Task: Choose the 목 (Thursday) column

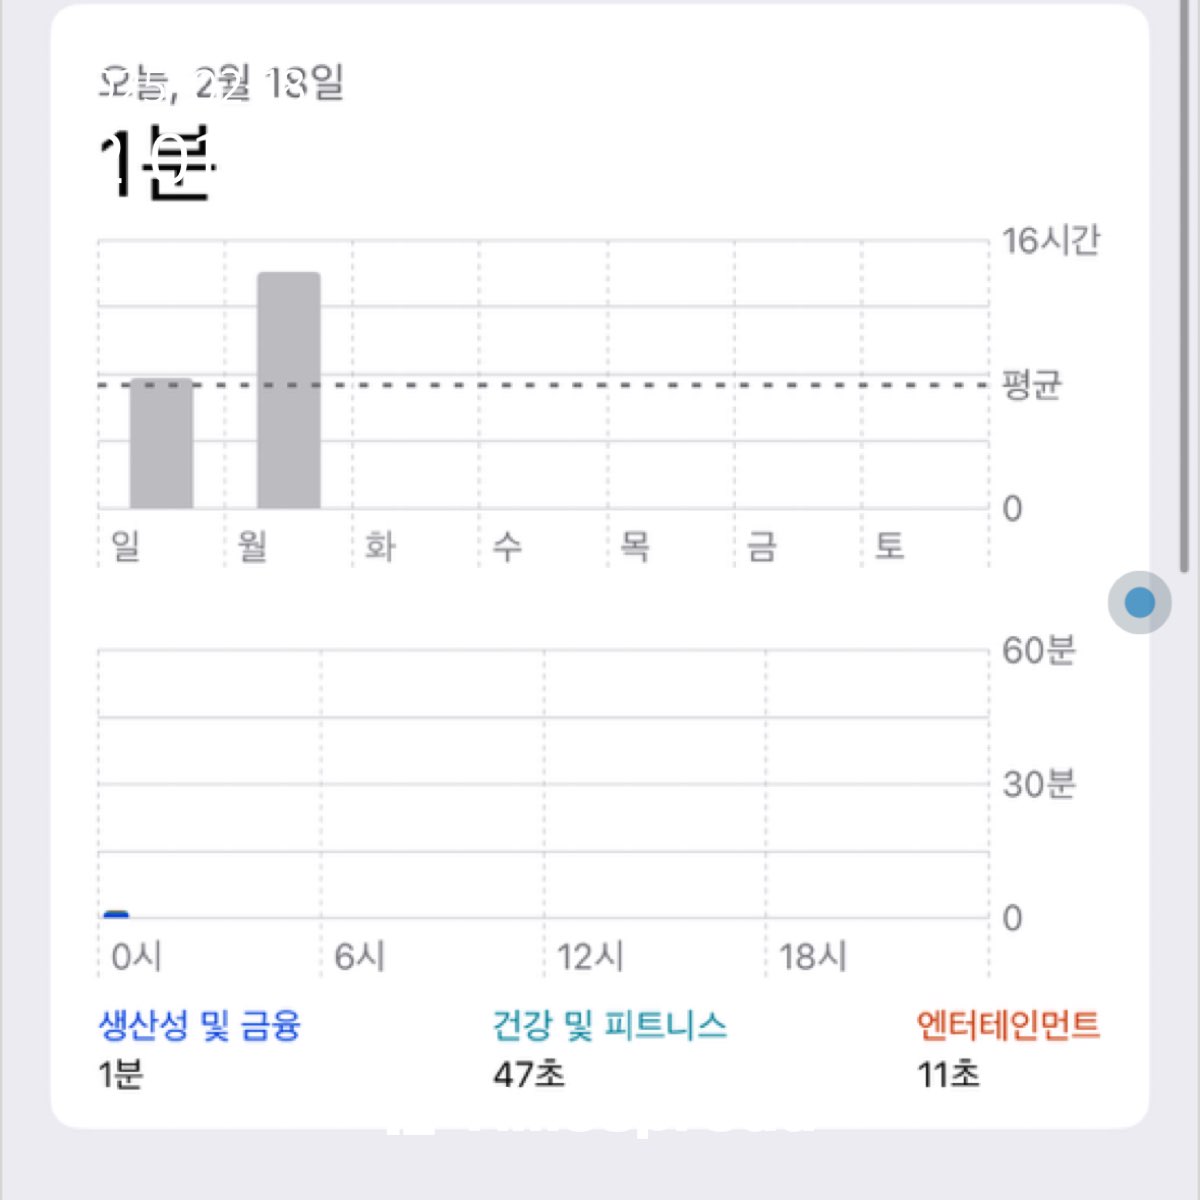Action: click(x=634, y=546)
